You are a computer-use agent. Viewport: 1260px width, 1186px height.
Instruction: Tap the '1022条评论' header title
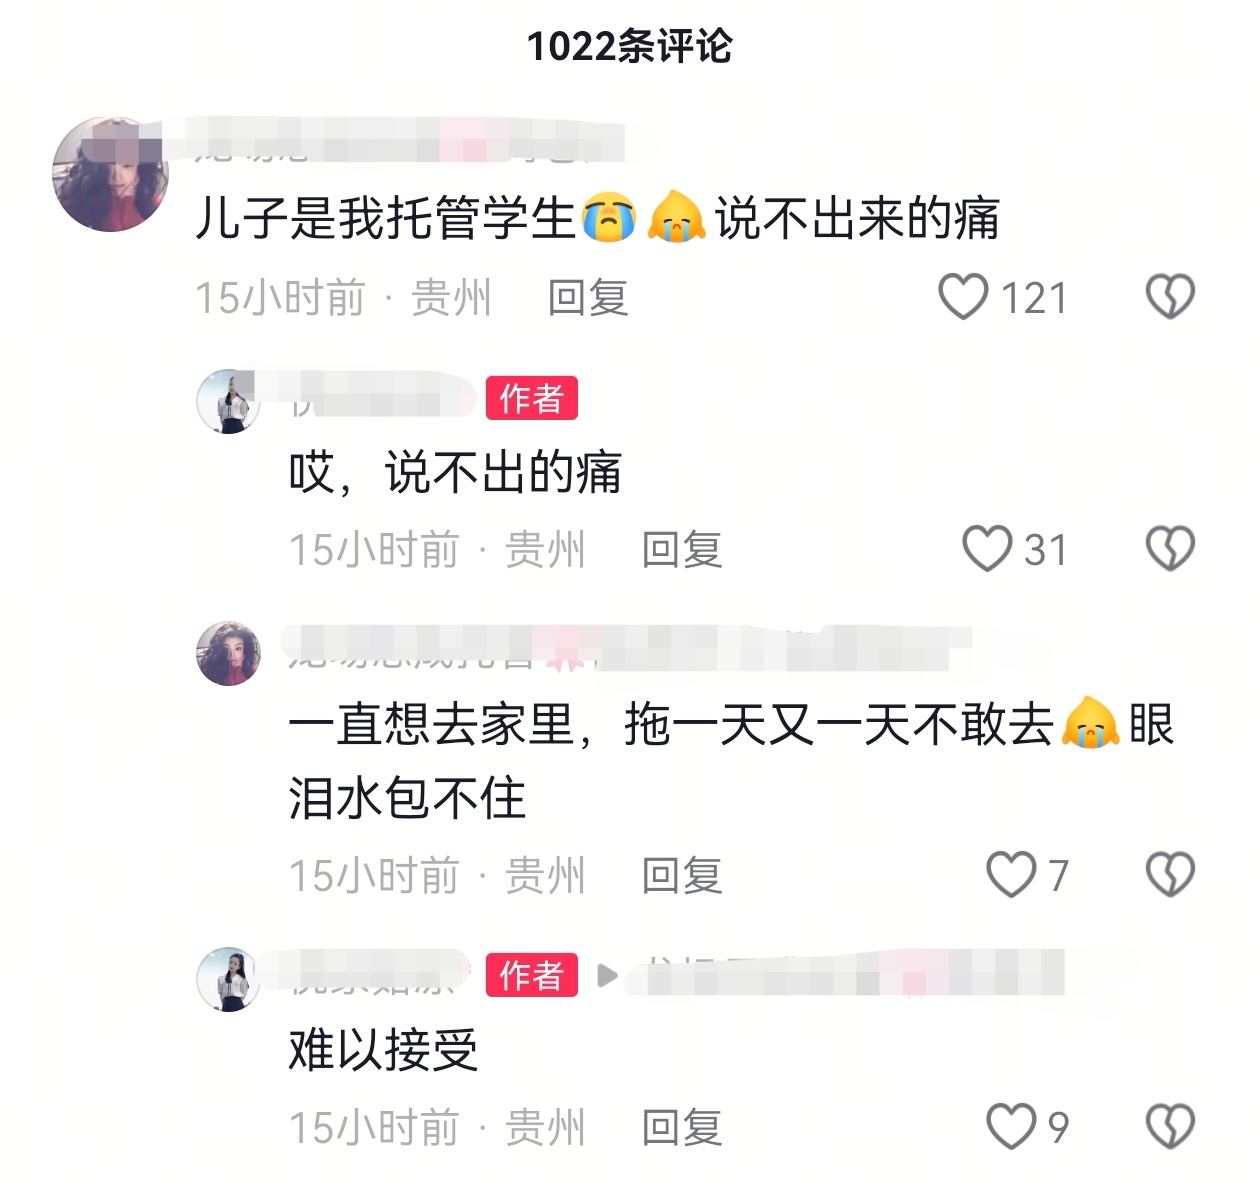tap(630, 46)
